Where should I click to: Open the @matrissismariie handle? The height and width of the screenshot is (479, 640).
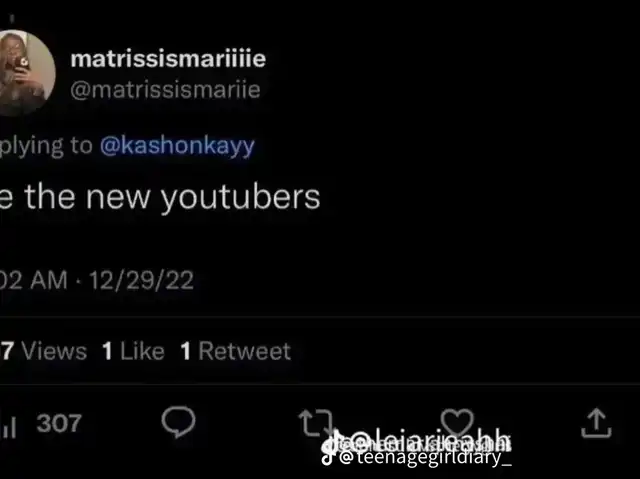[165, 90]
